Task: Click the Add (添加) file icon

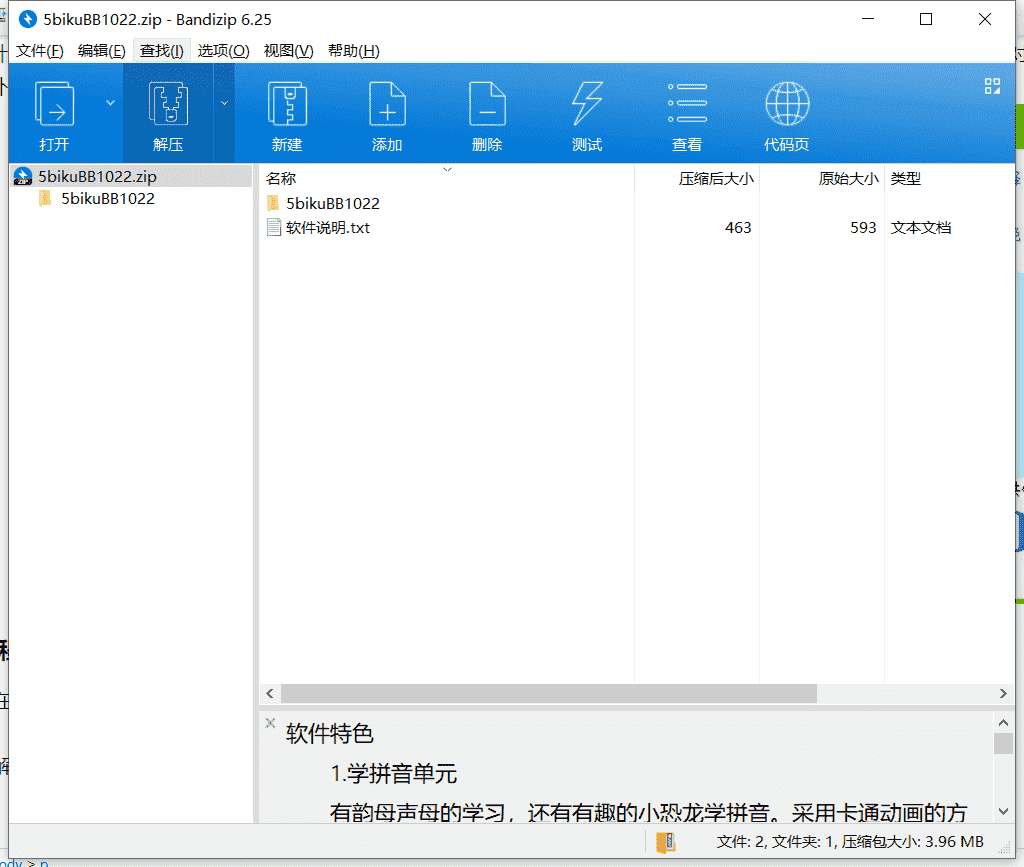Action: pyautogui.click(x=387, y=104)
